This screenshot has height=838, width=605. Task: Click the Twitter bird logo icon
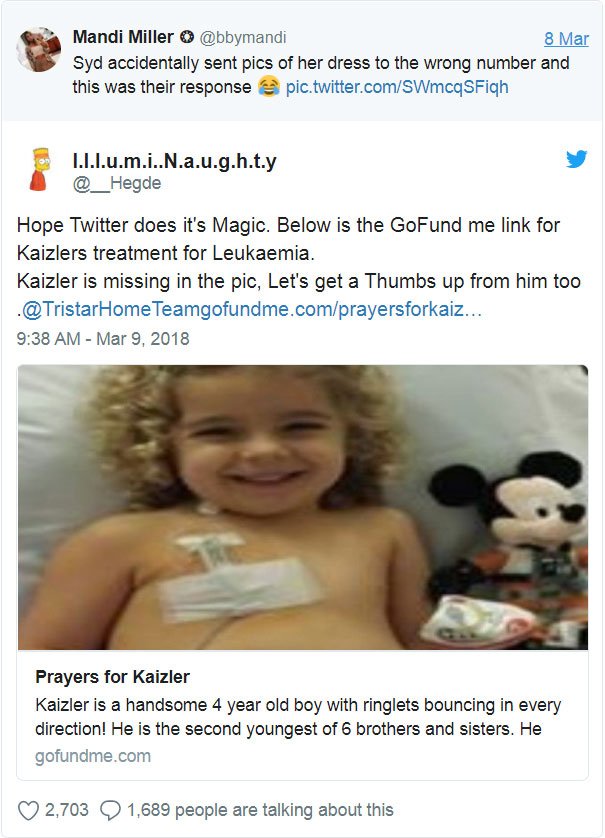coord(577,159)
